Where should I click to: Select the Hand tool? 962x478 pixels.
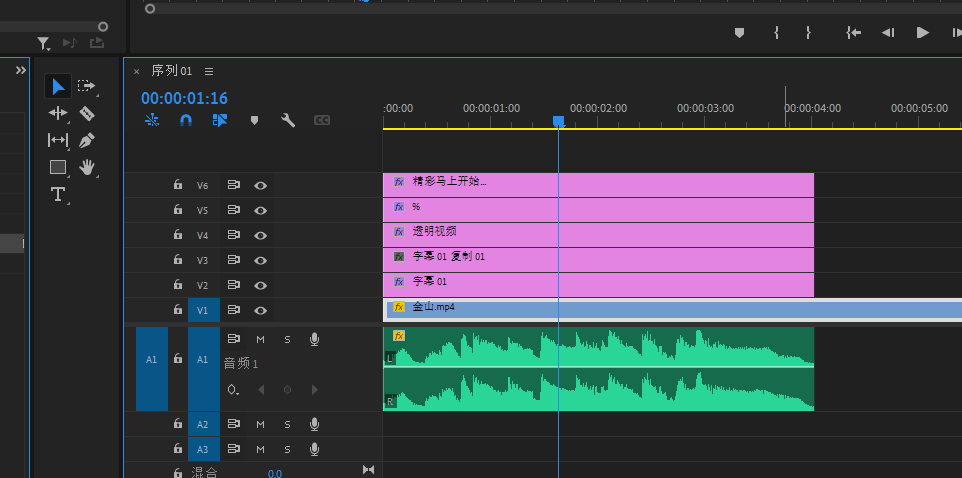pos(86,167)
